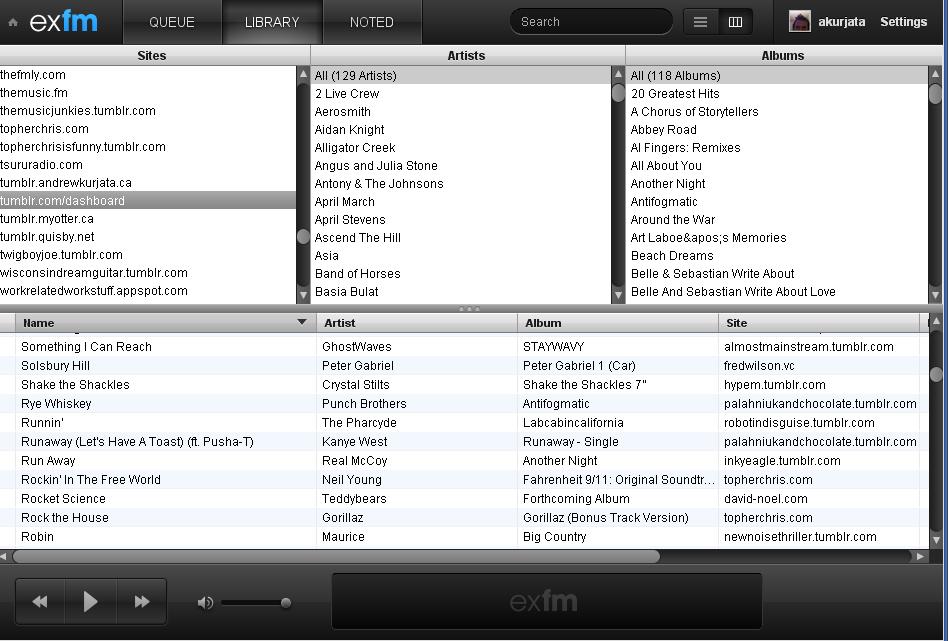Sort tracks by the Site column
Screen dimensions: 948x641
pos(819,323)
